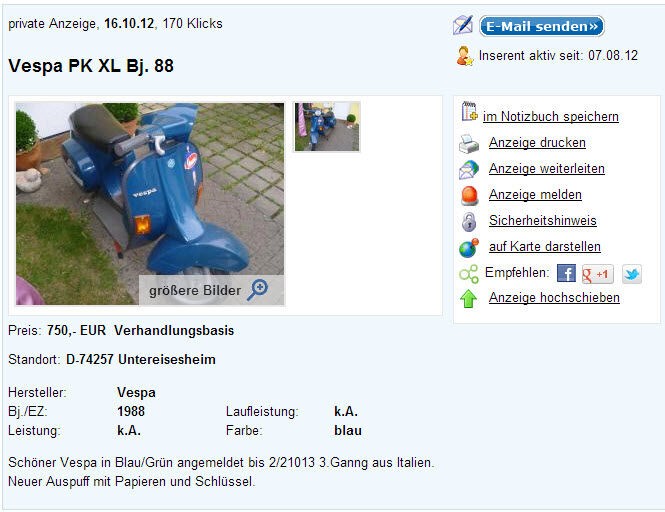Click the Anzeige hochschieben link
The image size is (665, 512).
click(554, 297)
